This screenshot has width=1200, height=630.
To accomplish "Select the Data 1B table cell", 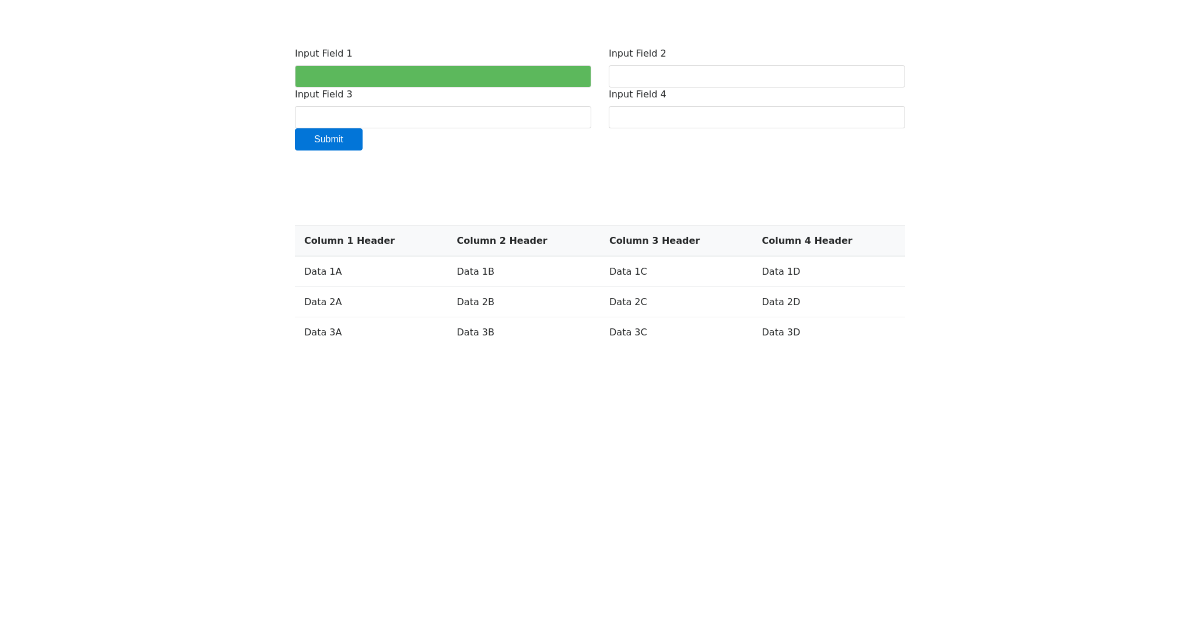I will [x=475, y=272].
